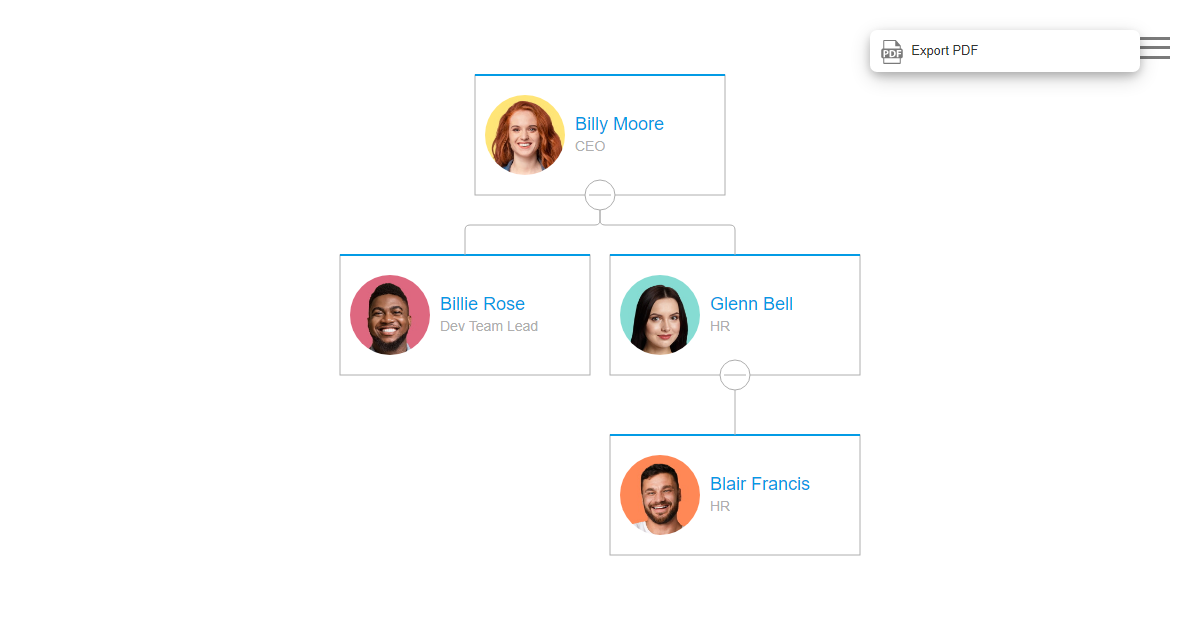Open Billie Rose's profile link
This screenshot has height=630, width=1200.
coord(483,303)
